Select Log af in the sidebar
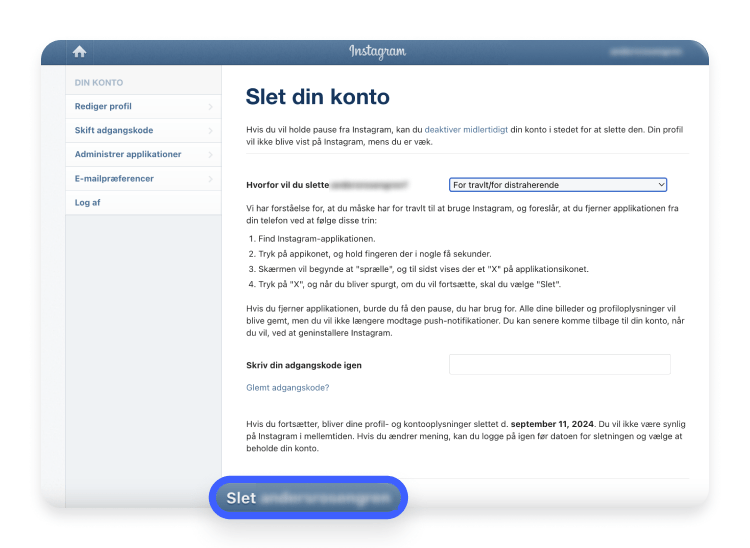 point(143,202)
